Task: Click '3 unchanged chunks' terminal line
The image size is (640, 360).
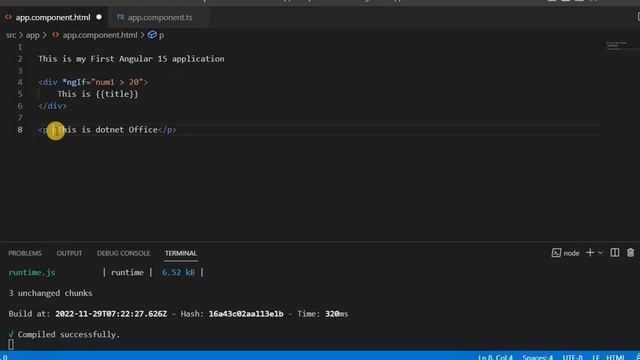Action: pyautogui.click(x=50, y=293)
